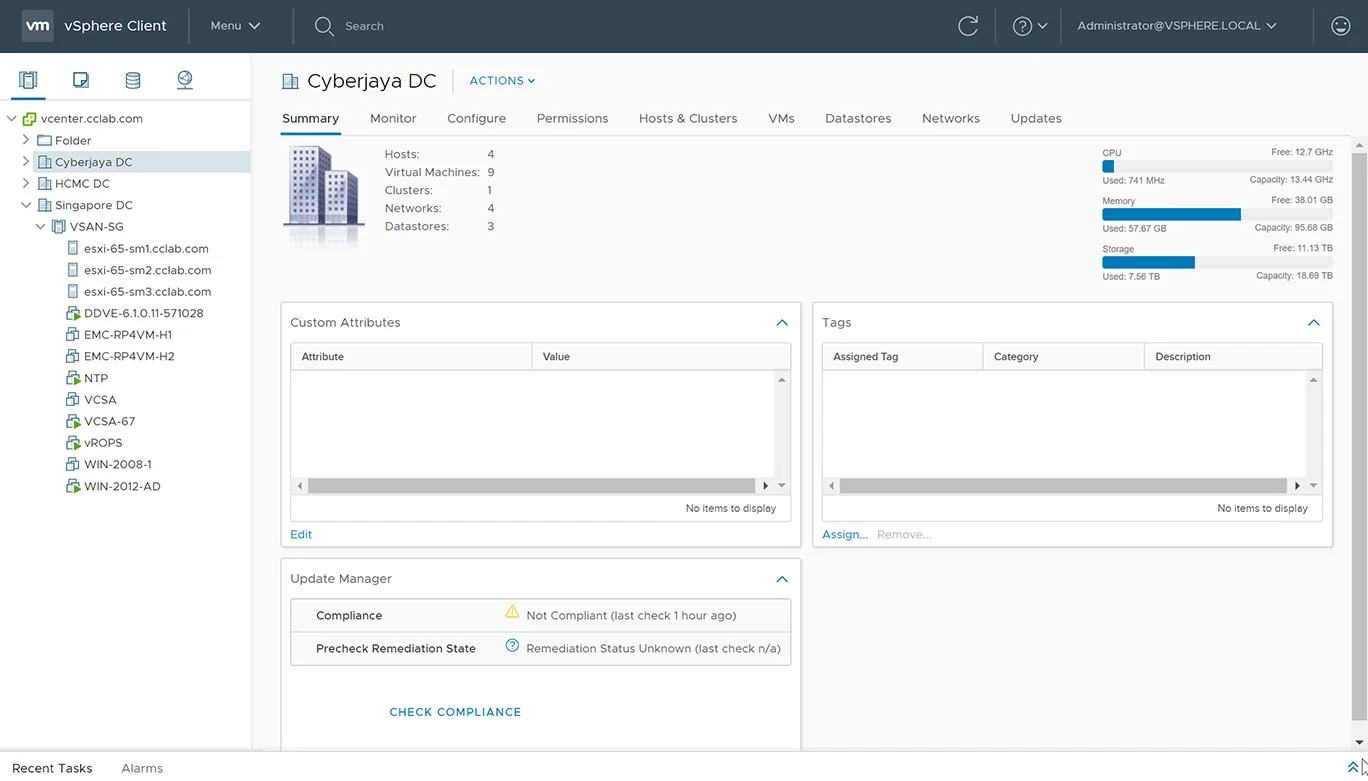Switch to the Monitor tab
1368x781 pixels.
tap(393, 118)
